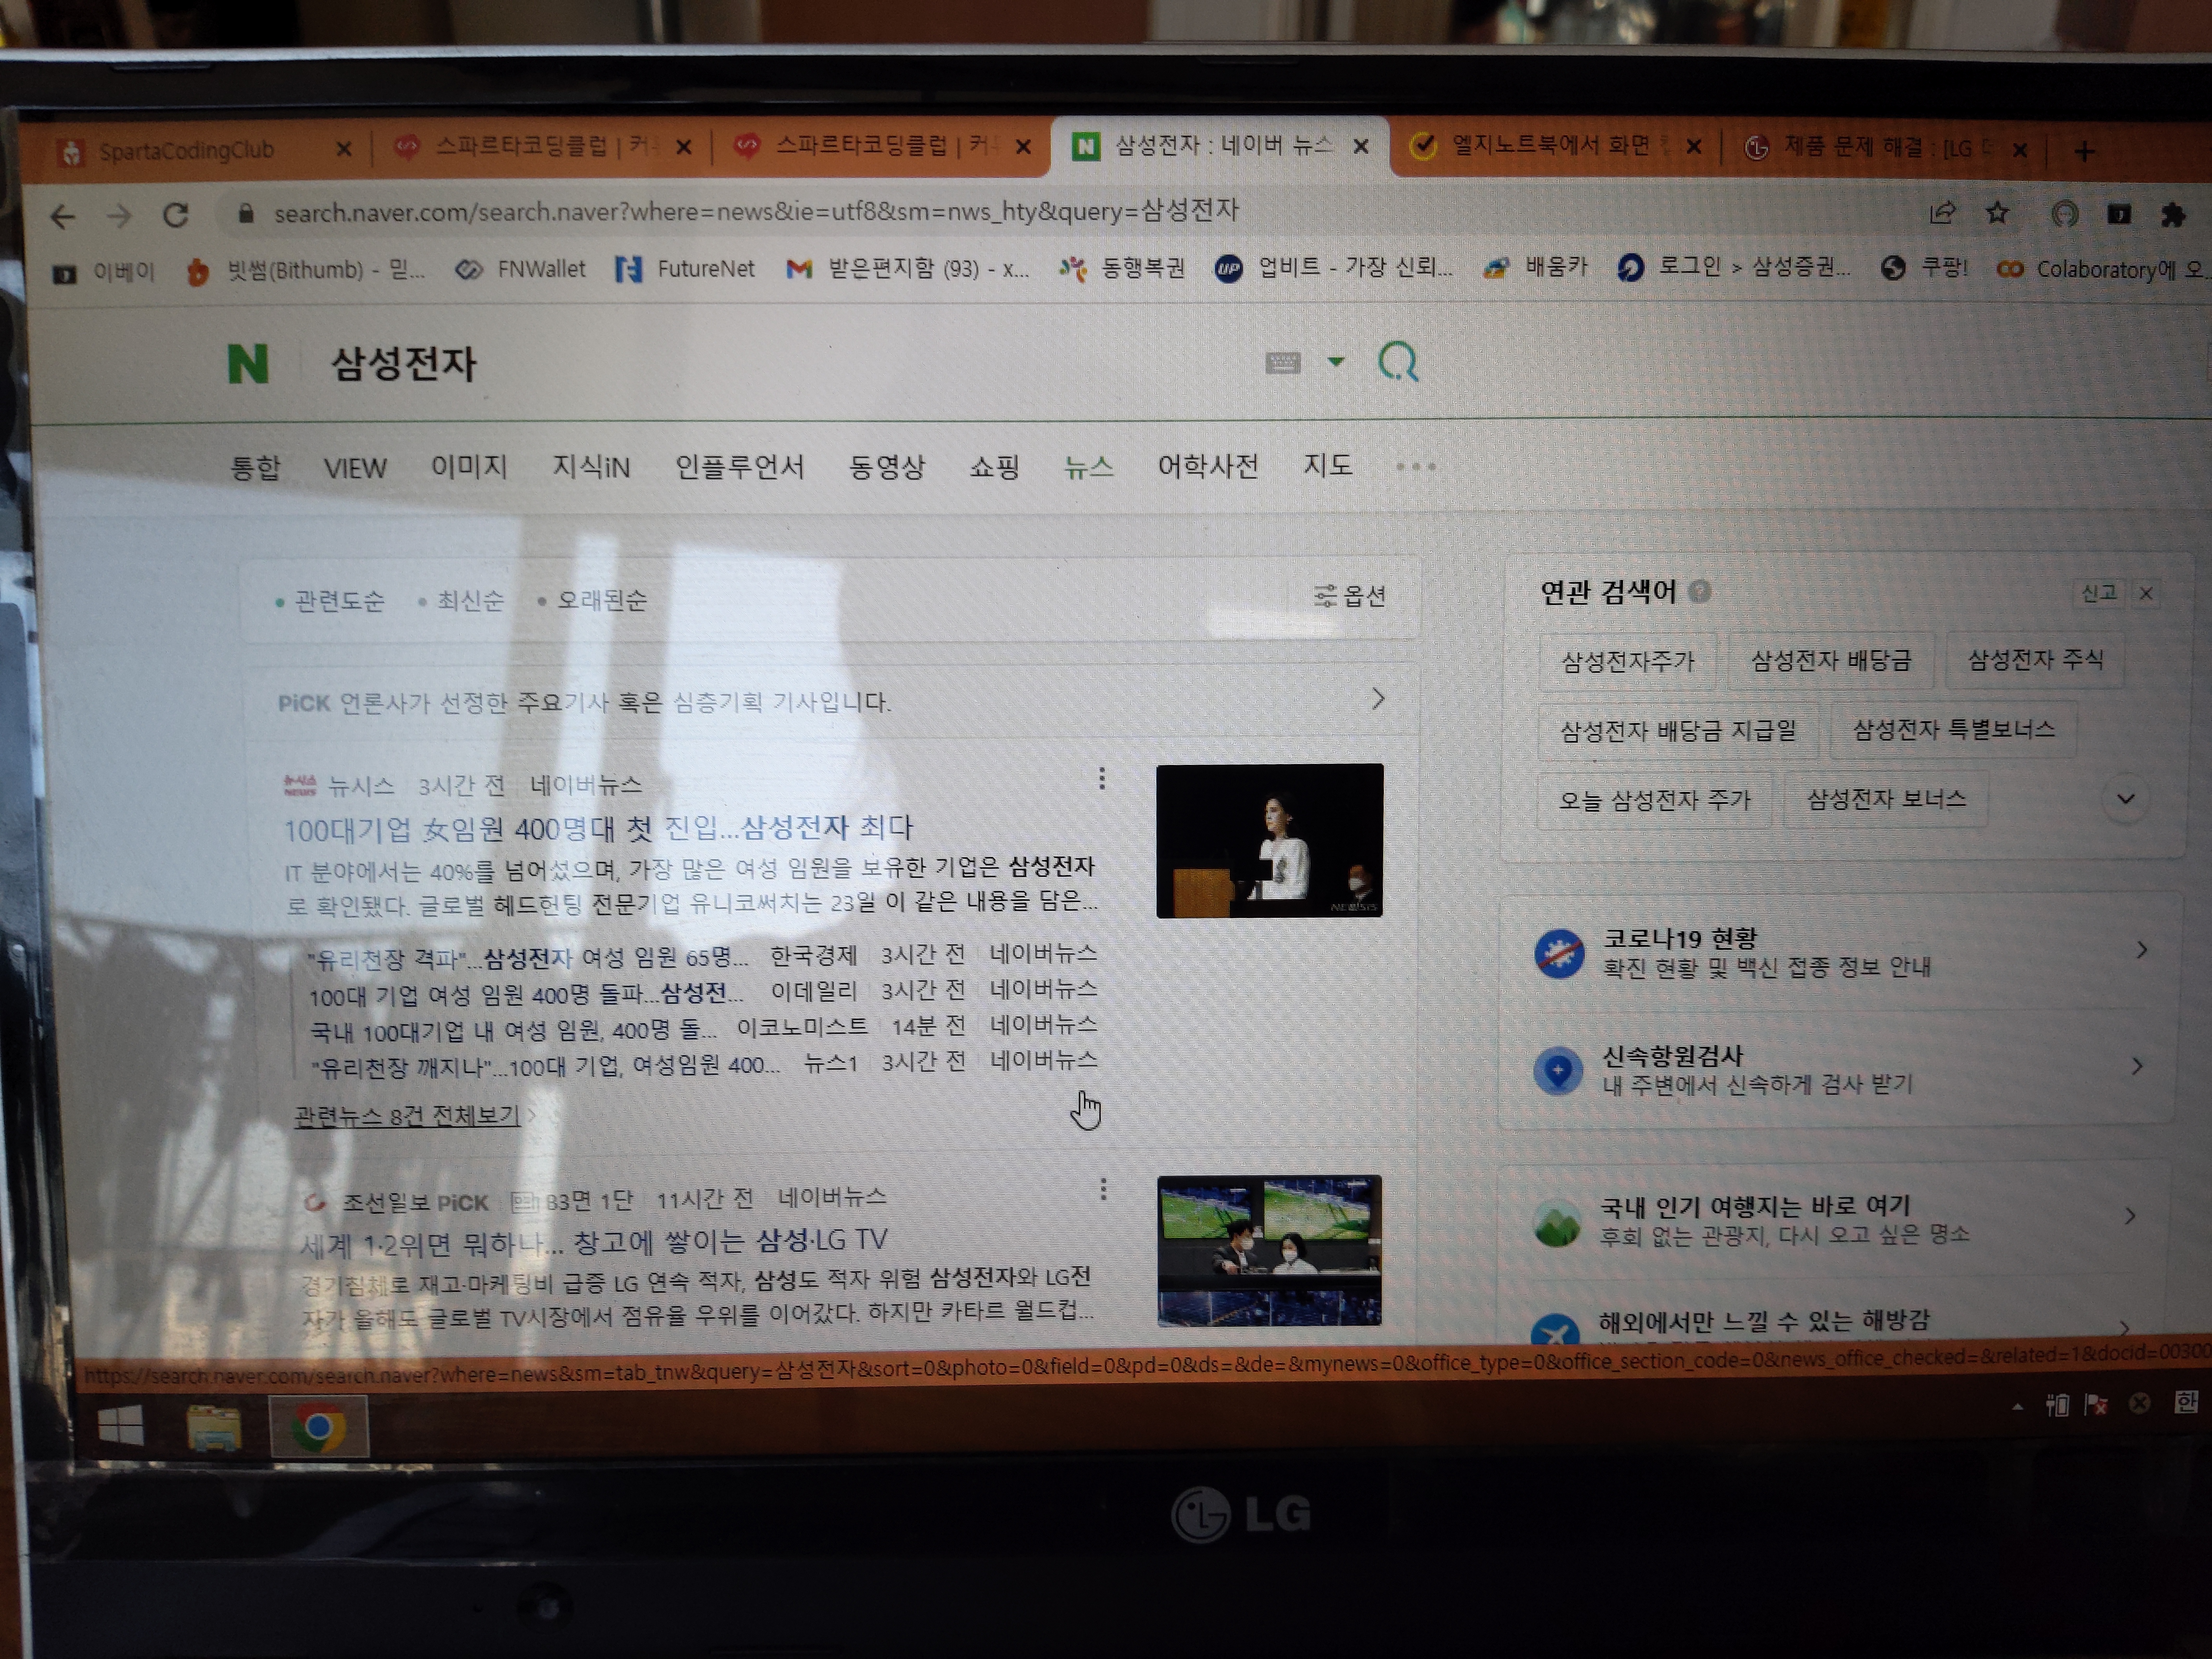Switch to the 동영상 search tab
The width and height of the screenshot is (2212, 1659).
point(887,467)
